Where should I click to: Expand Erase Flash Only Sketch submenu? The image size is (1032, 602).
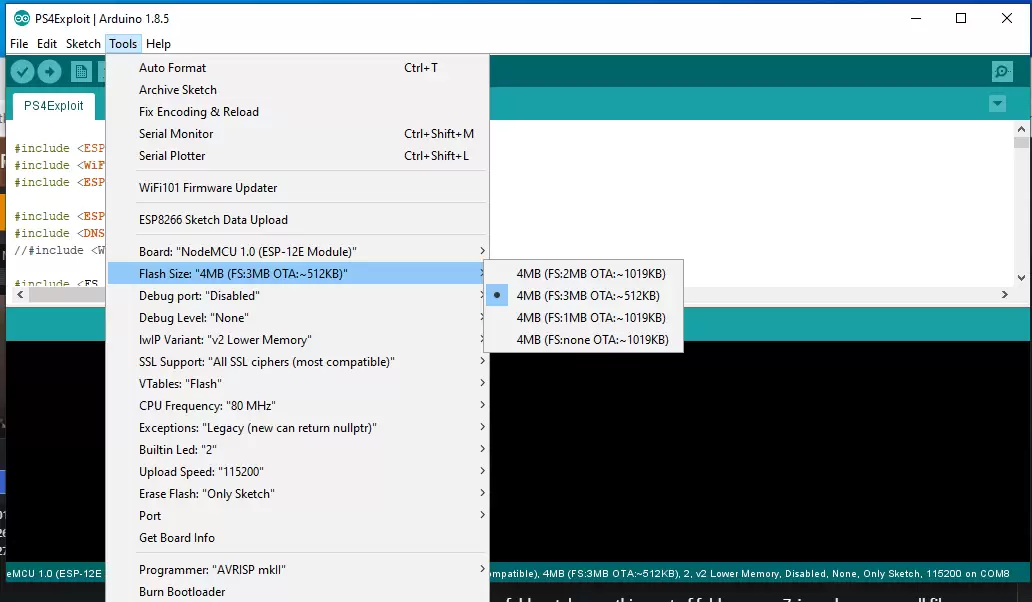297,494
